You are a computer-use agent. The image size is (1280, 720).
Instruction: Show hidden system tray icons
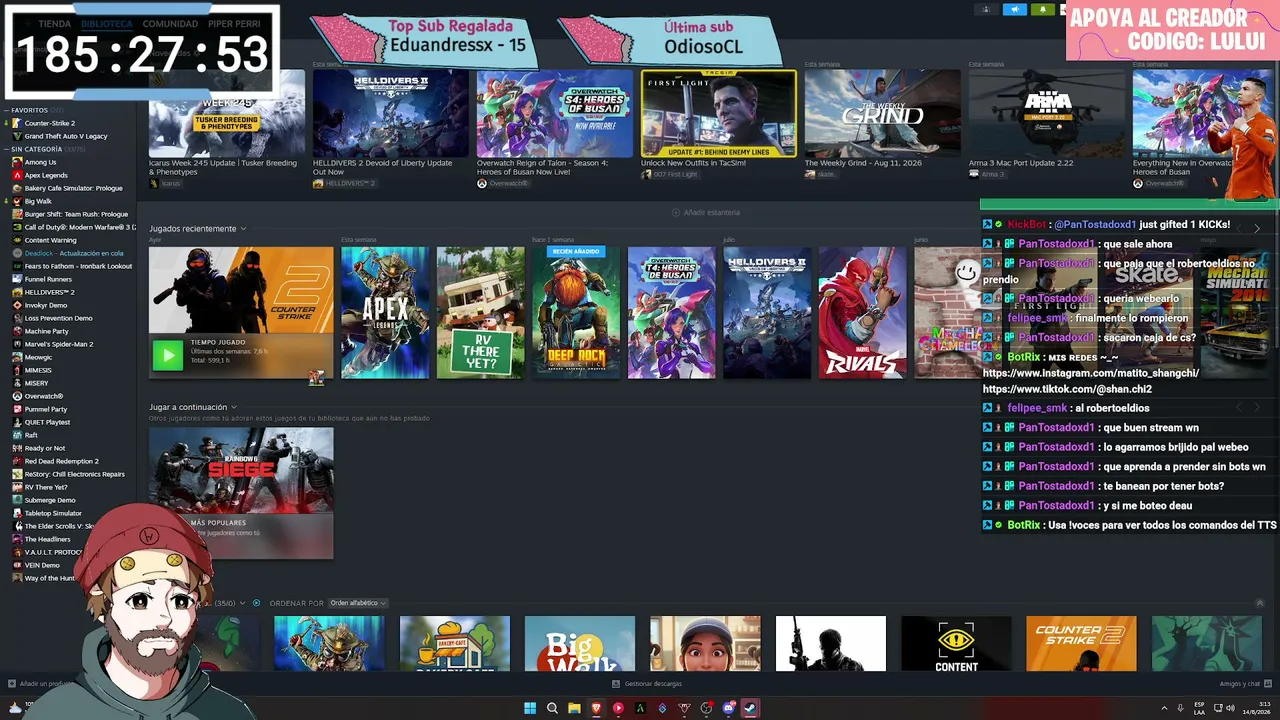pyautogui.click(x=1164, y=708)
